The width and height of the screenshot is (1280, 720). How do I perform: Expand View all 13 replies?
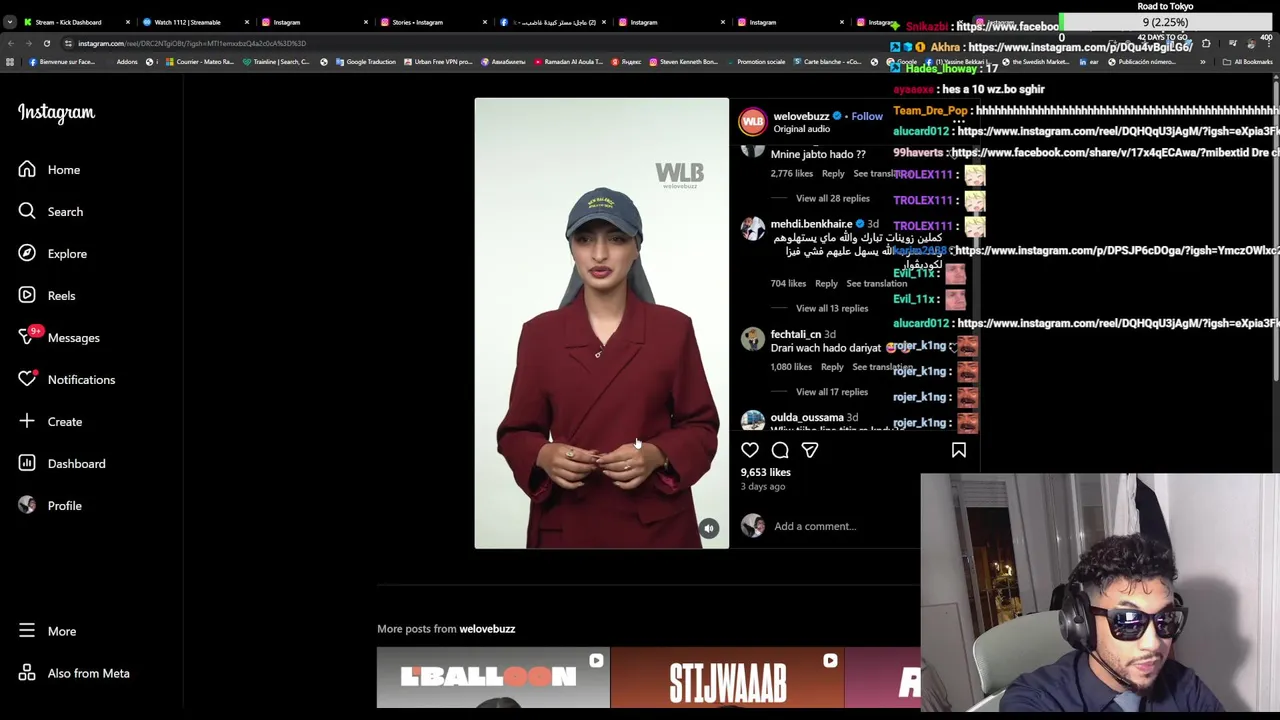click(832, 308)
